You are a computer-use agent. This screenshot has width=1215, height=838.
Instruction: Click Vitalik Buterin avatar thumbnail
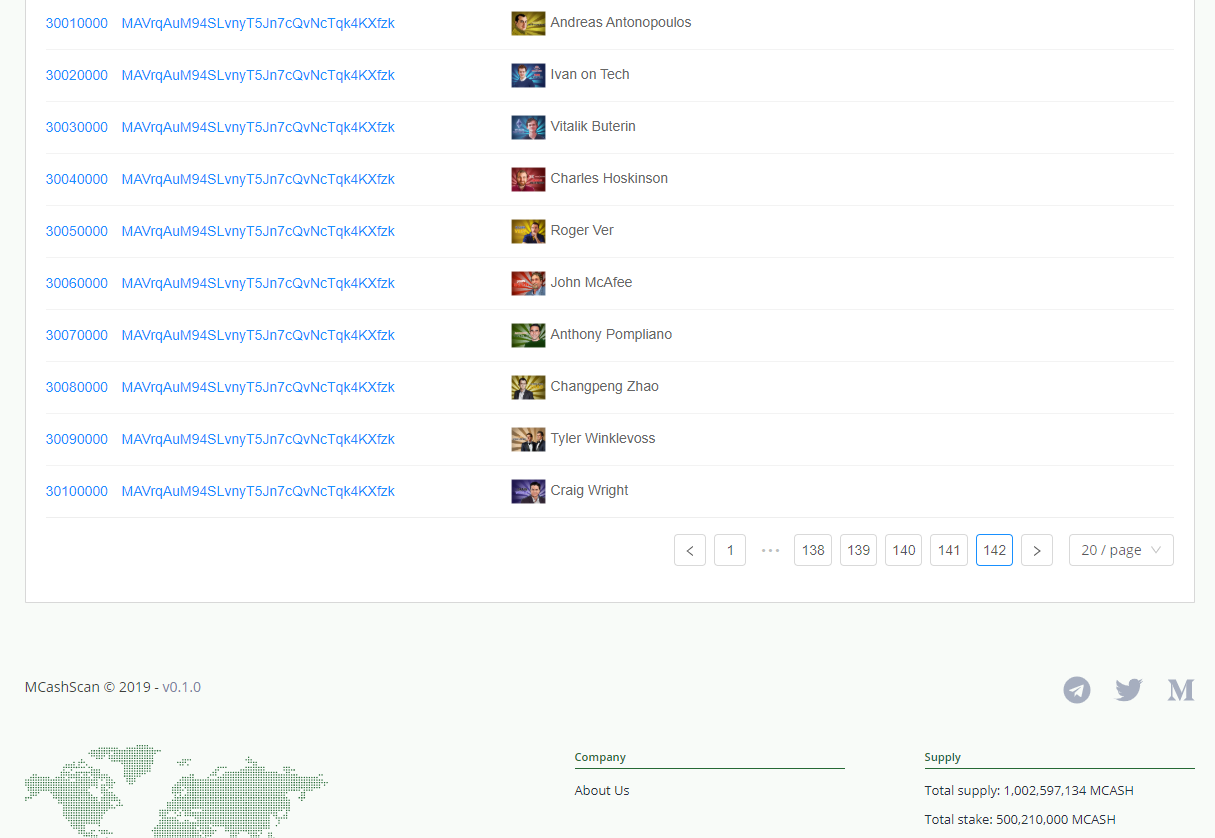(528, 127)
